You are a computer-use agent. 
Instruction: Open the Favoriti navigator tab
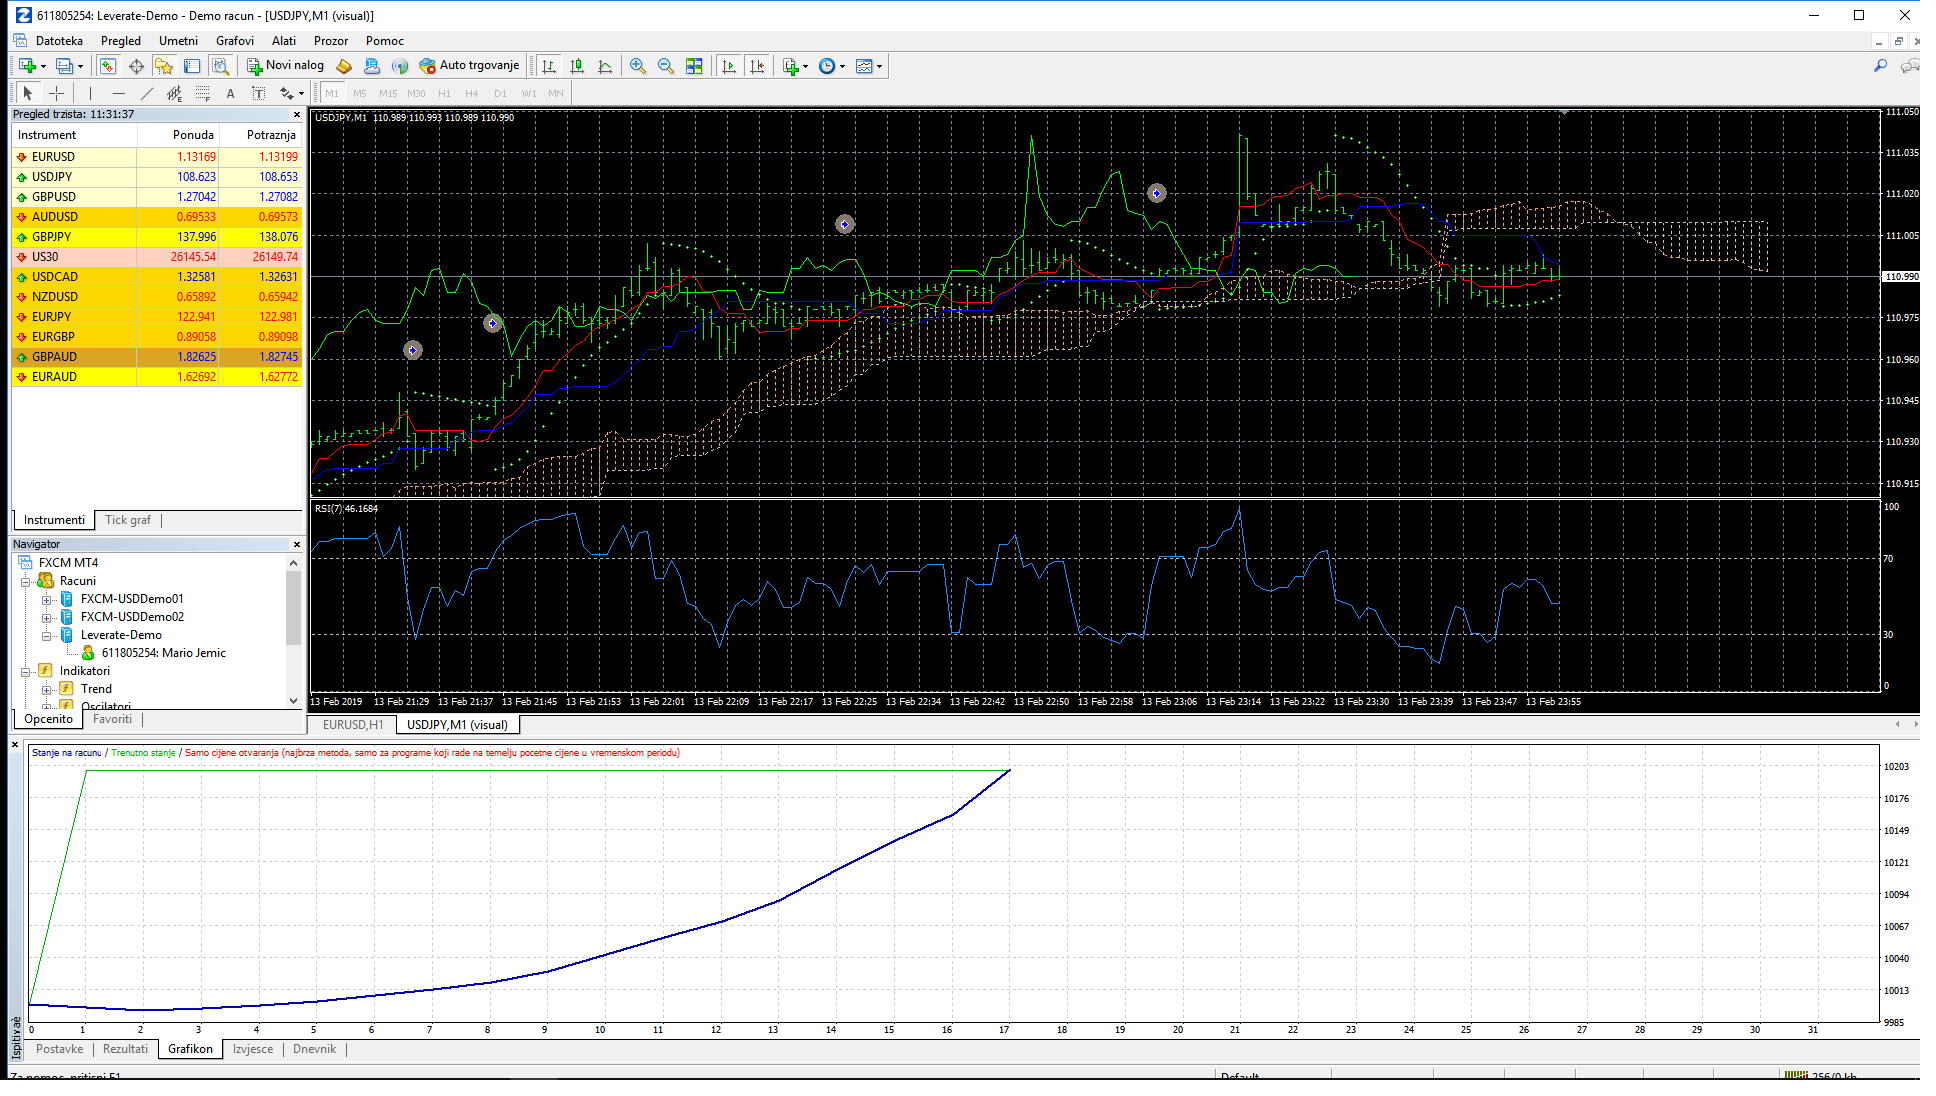[x=112, y=719]
